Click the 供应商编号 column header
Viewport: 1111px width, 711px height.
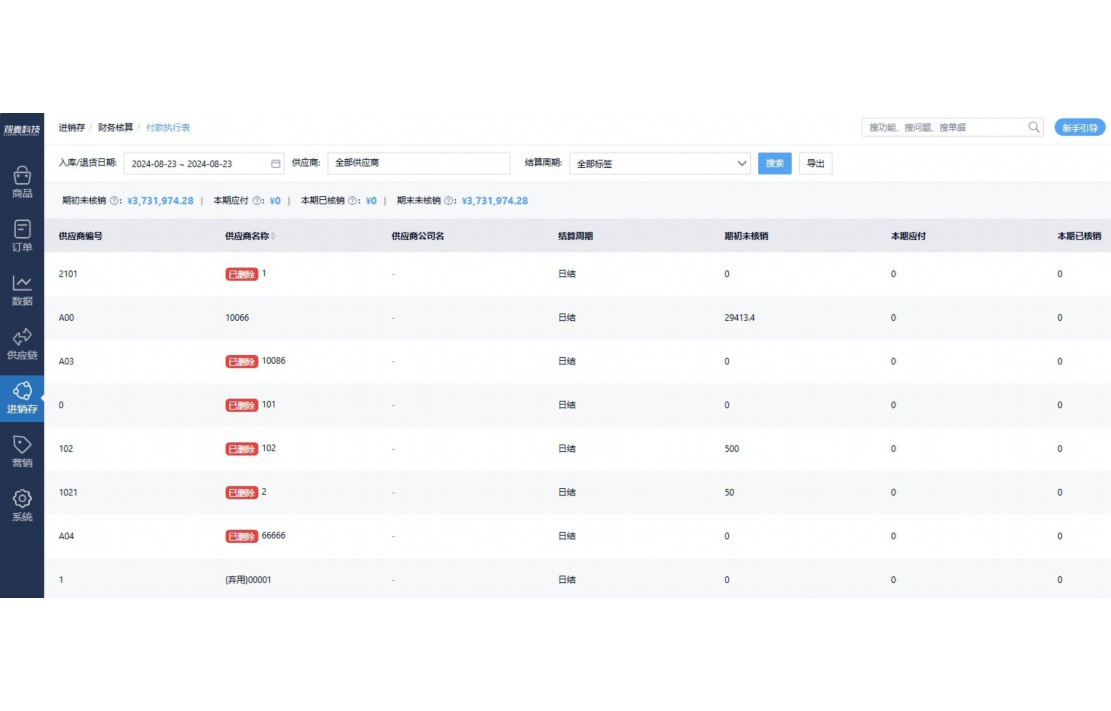tap(80, 236)
